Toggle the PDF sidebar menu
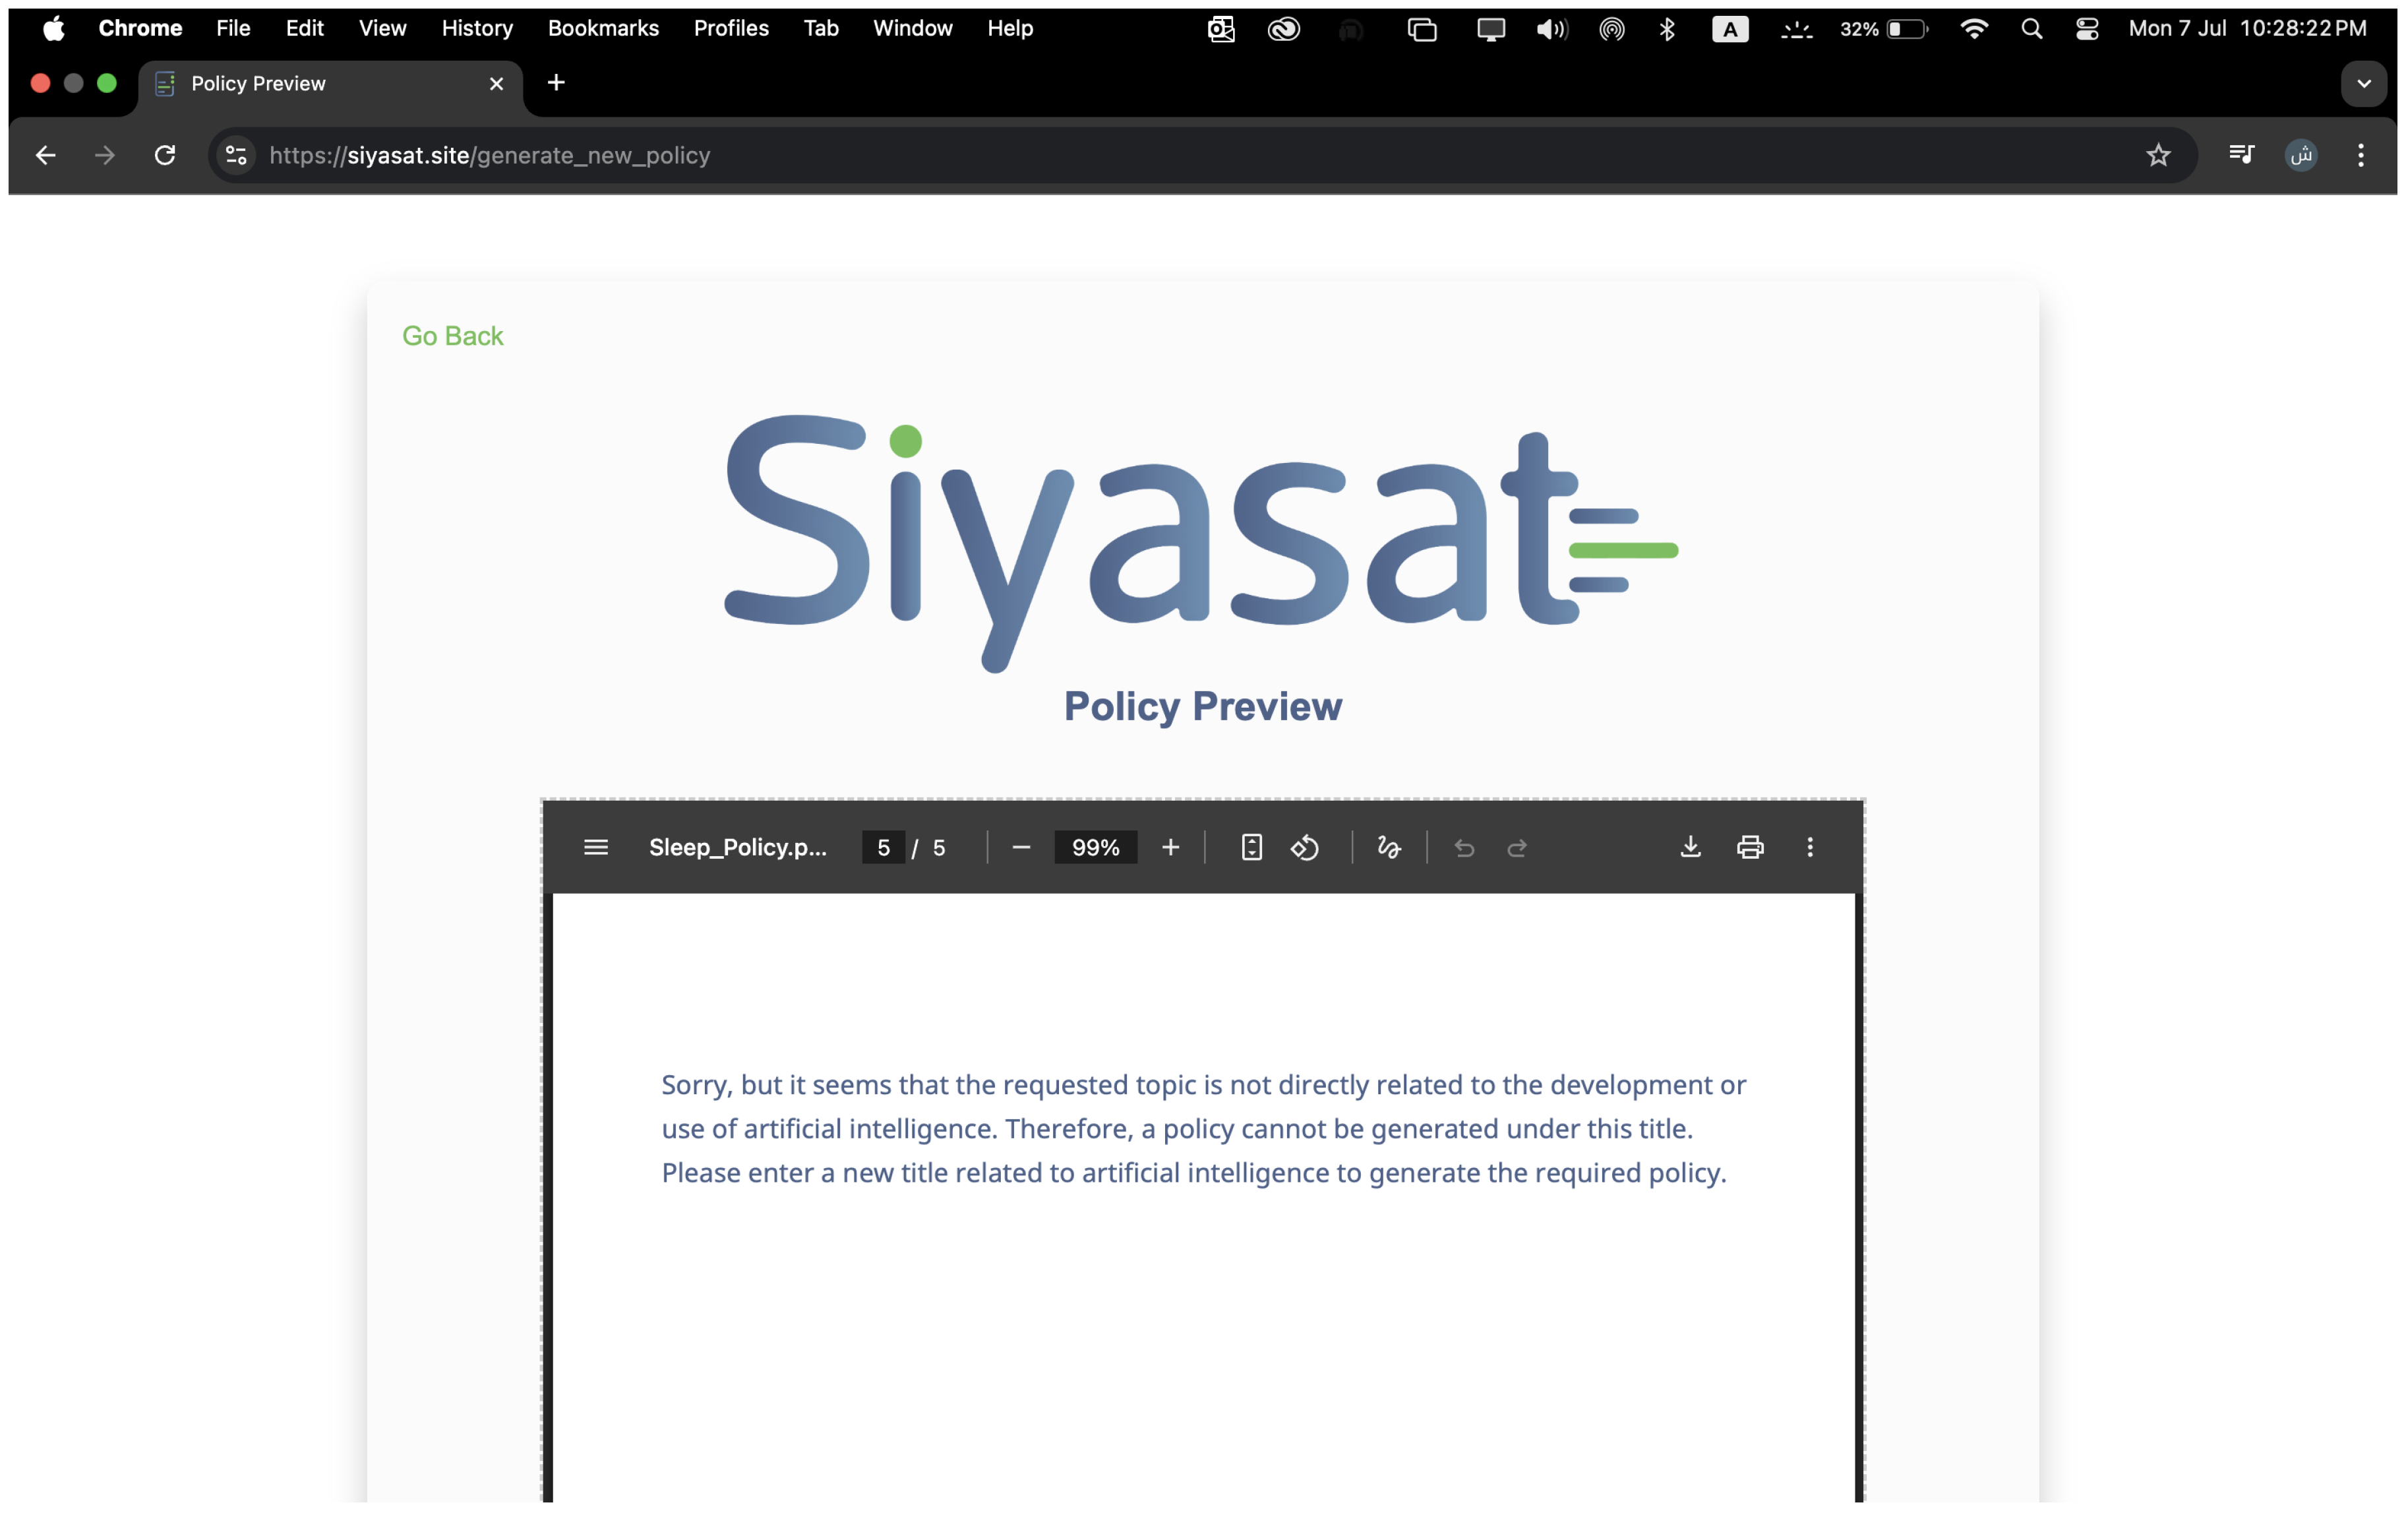Viewport: 2408px width, 1513px height. pyautogui.click(x=596, y=847)
